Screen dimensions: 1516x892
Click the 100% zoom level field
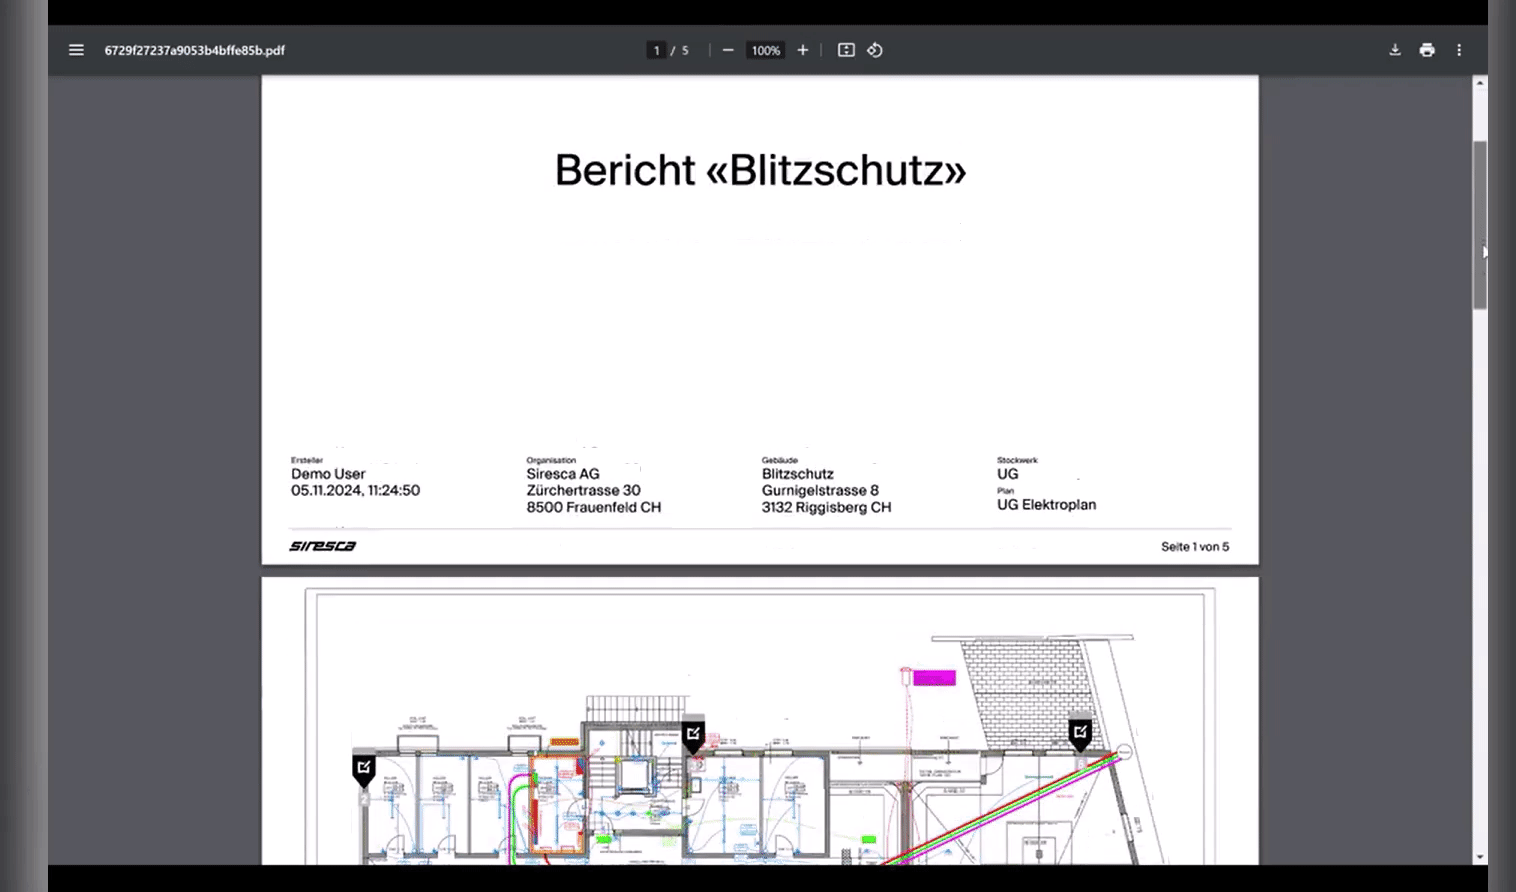coord(765,50)
